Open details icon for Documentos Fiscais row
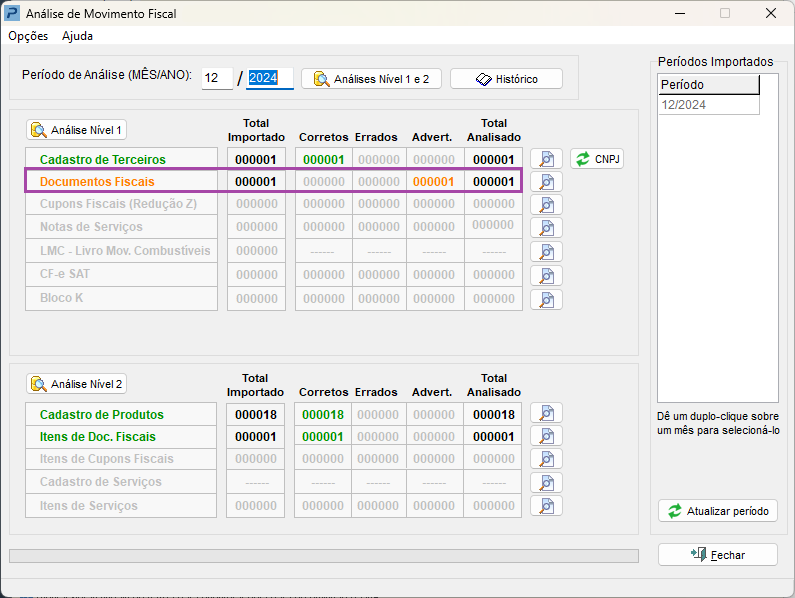This screenshot has height=598, width=795. [546, 182]
